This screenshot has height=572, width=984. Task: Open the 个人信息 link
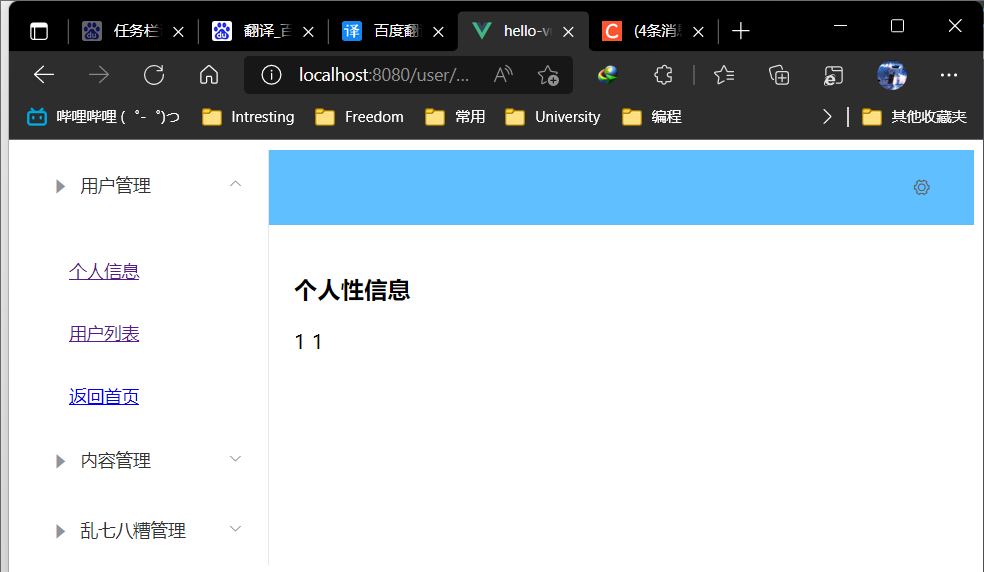pyautogui.click(x=104, y=272)
